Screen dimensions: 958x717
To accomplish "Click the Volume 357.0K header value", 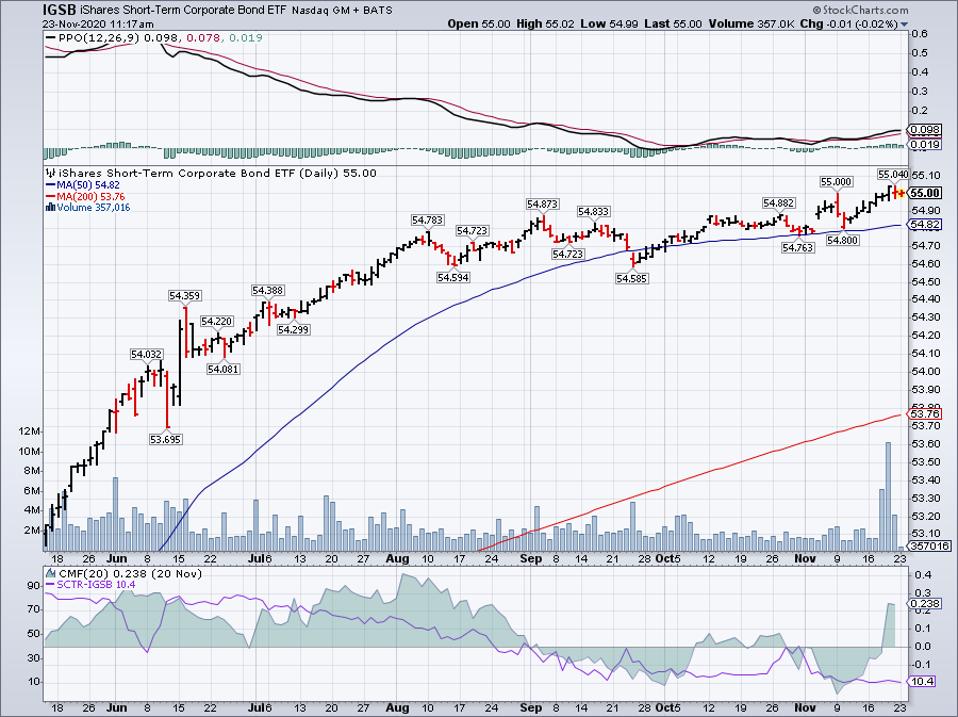I will pos(751,24).
